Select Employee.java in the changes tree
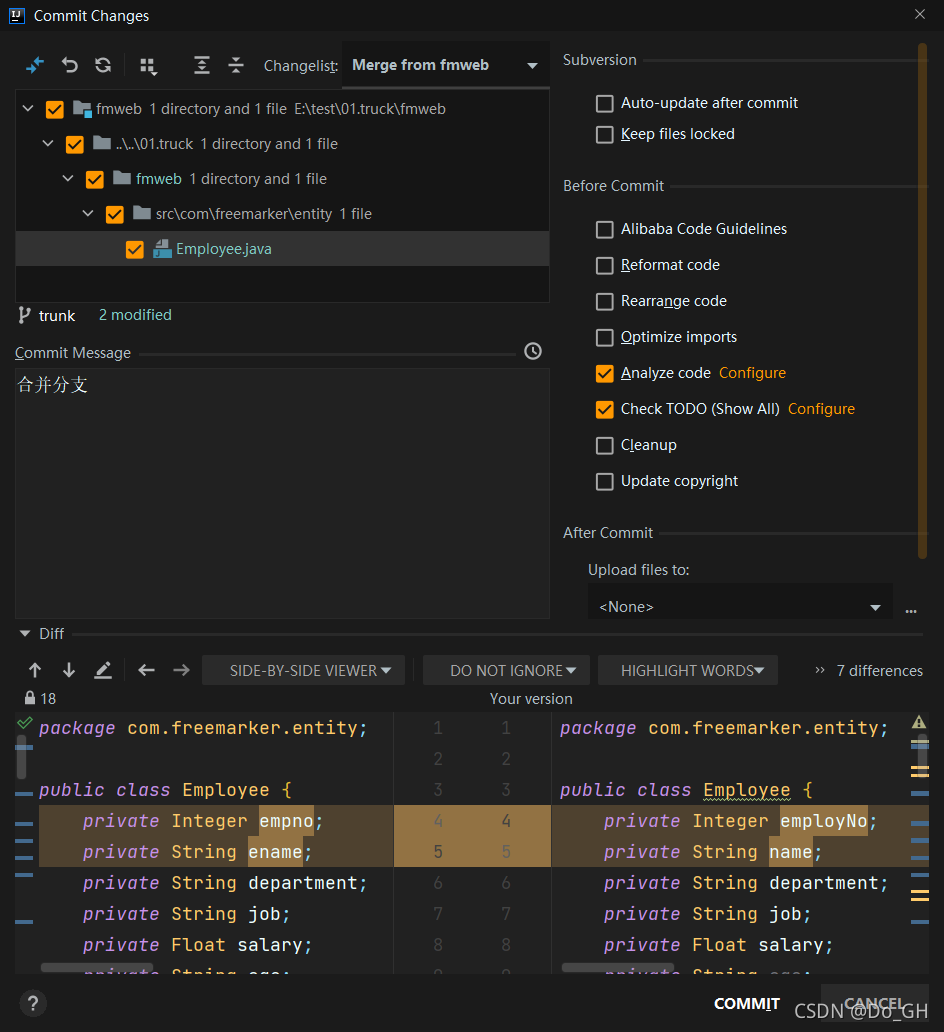This screenshot has height=1032, width=944. pos(282,249)
